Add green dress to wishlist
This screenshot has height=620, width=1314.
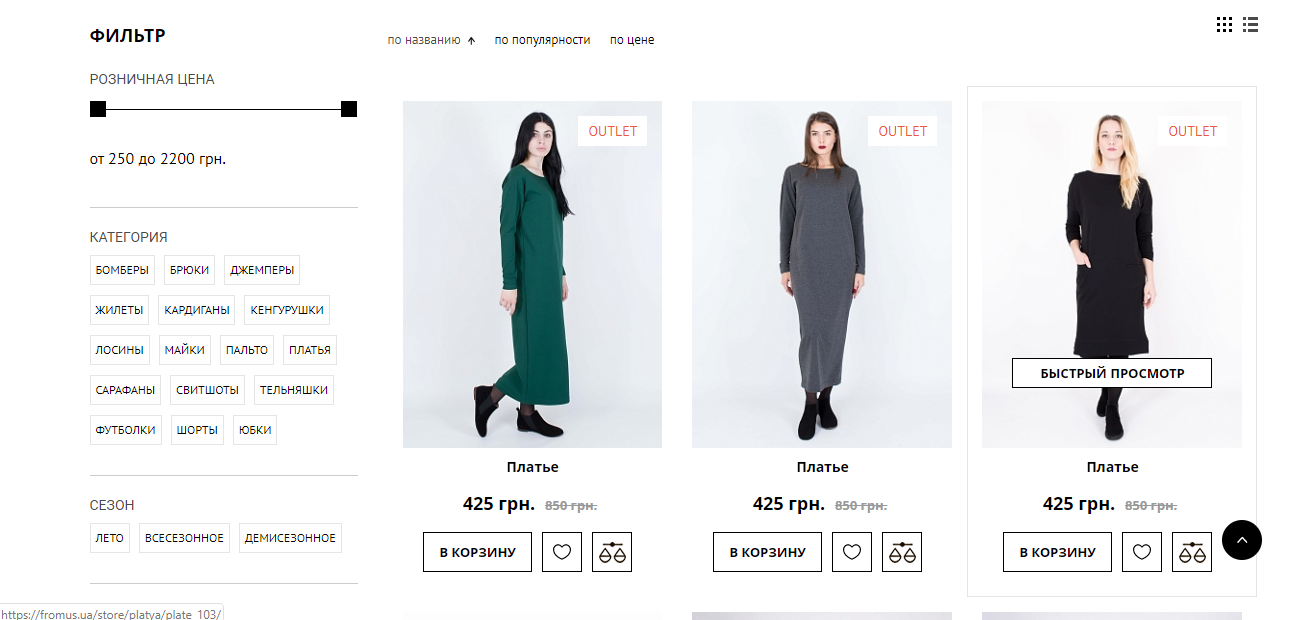(x=562, y=552)
